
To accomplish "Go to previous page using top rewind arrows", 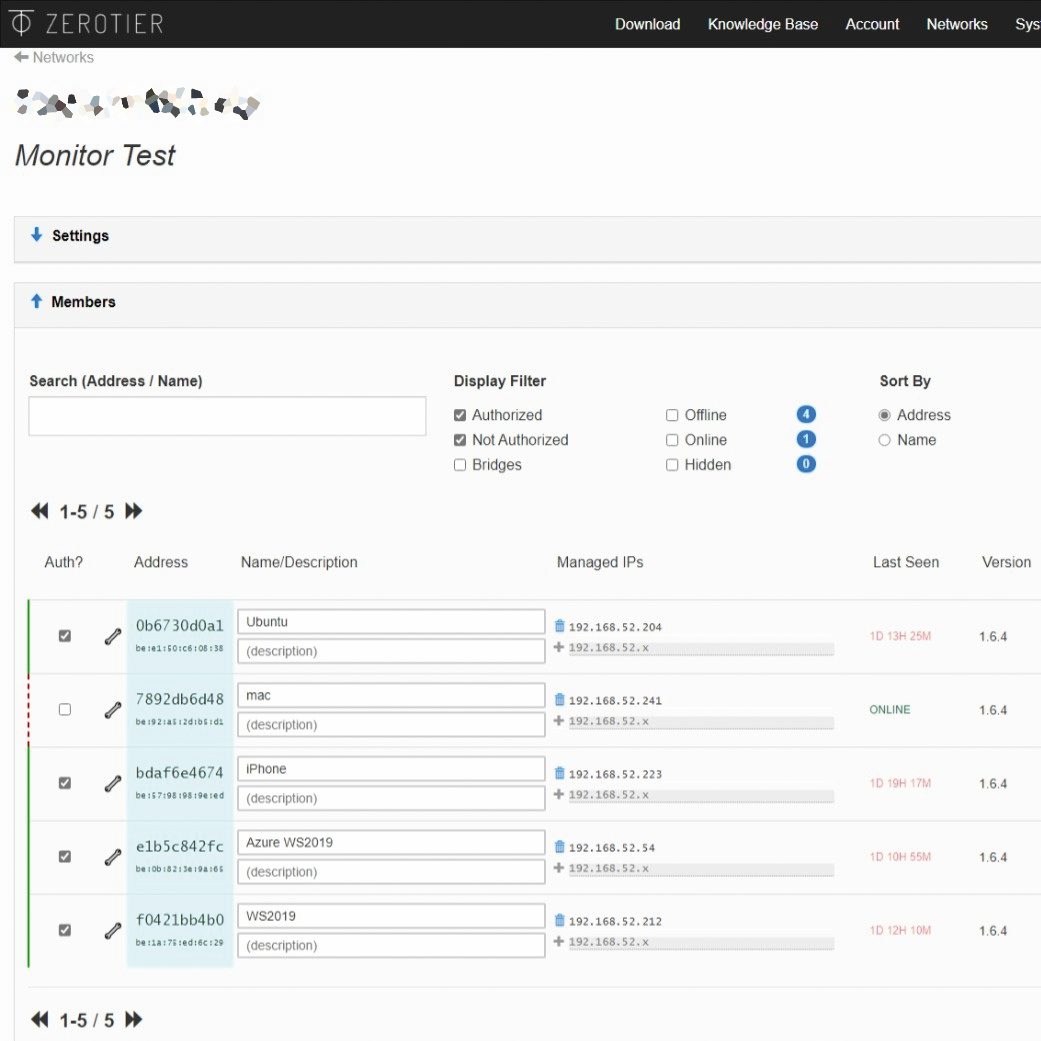I will [x=40, y=511].
